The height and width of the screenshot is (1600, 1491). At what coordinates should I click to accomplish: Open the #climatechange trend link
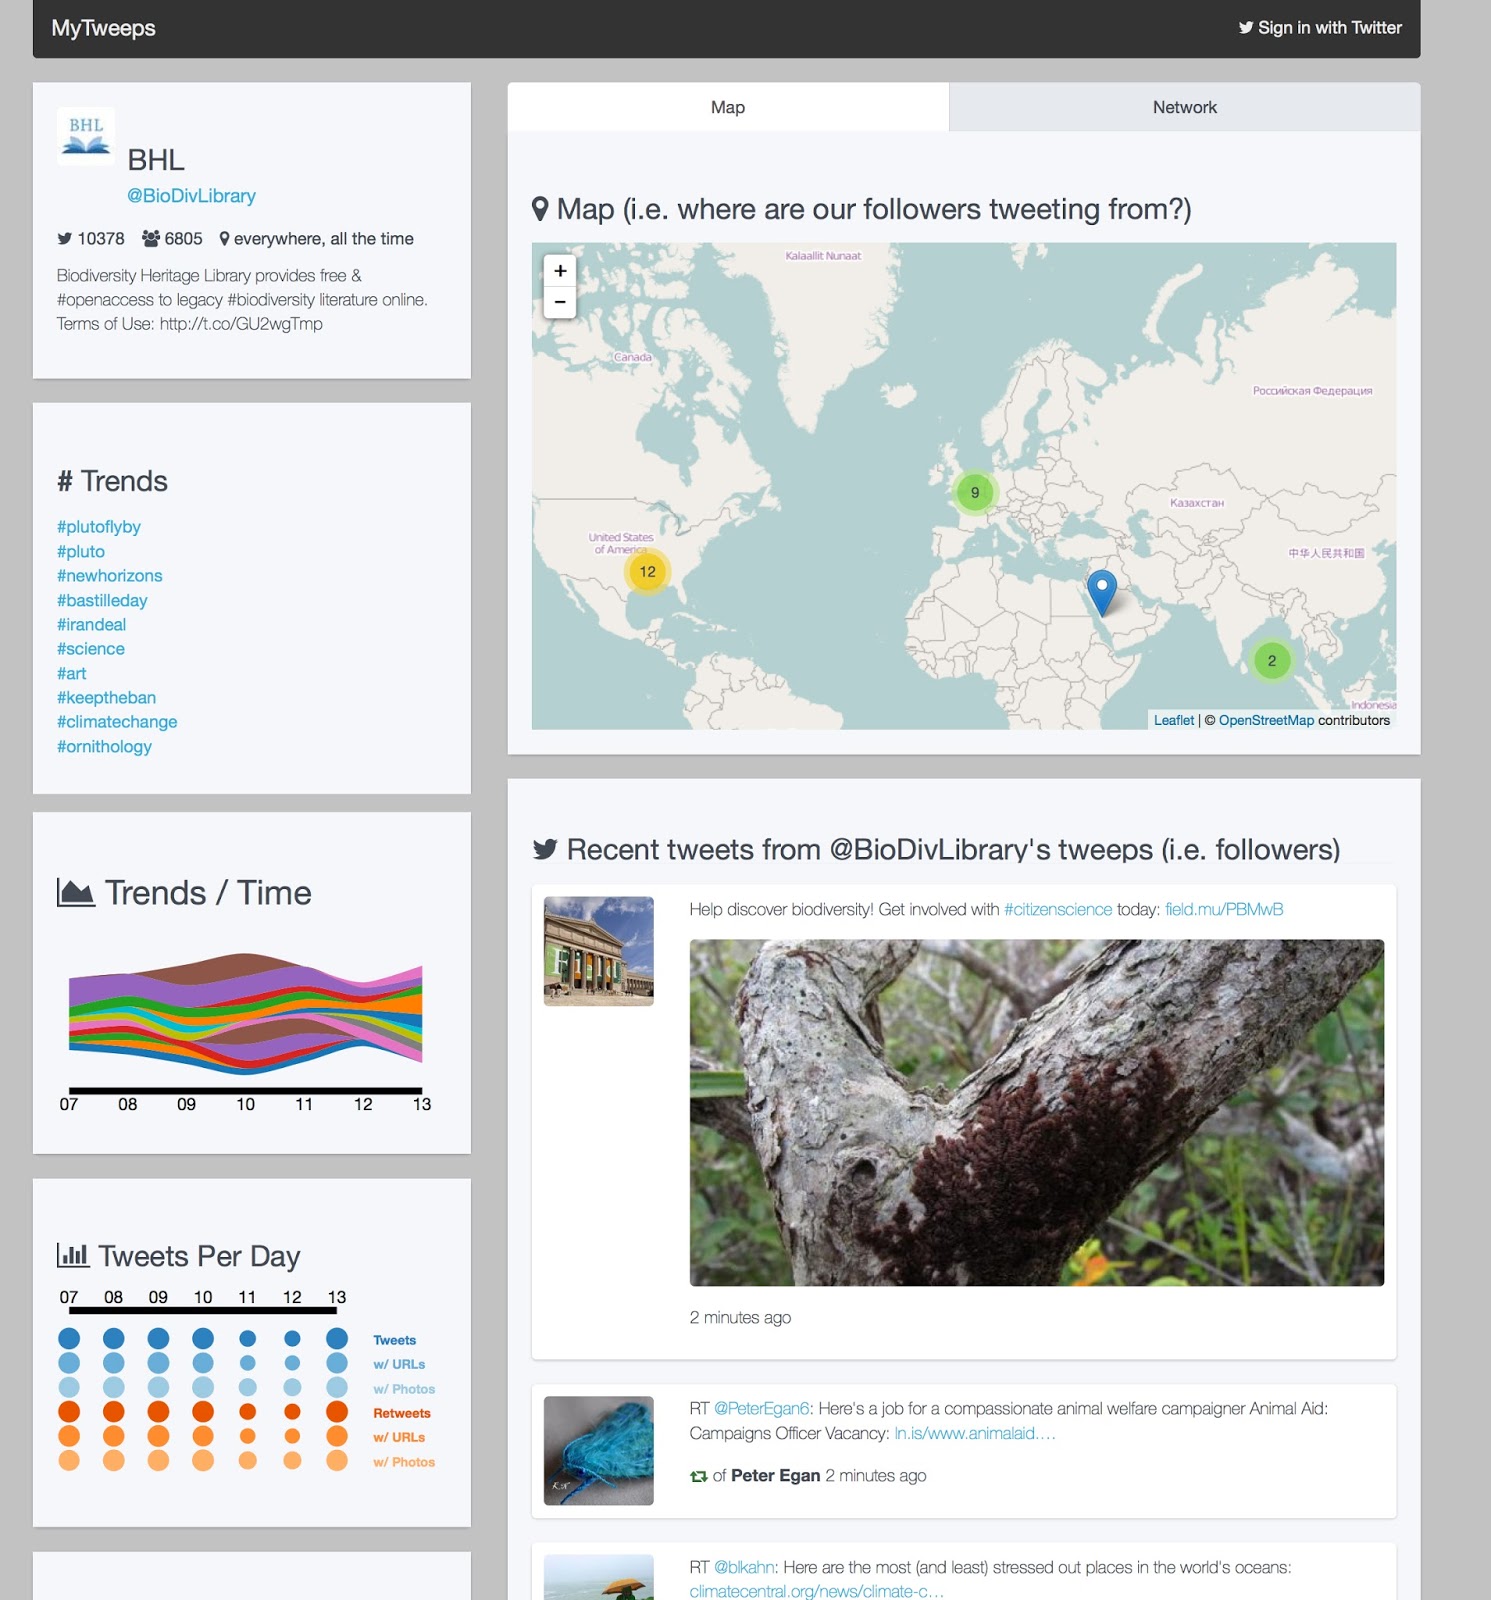point(117,722)
